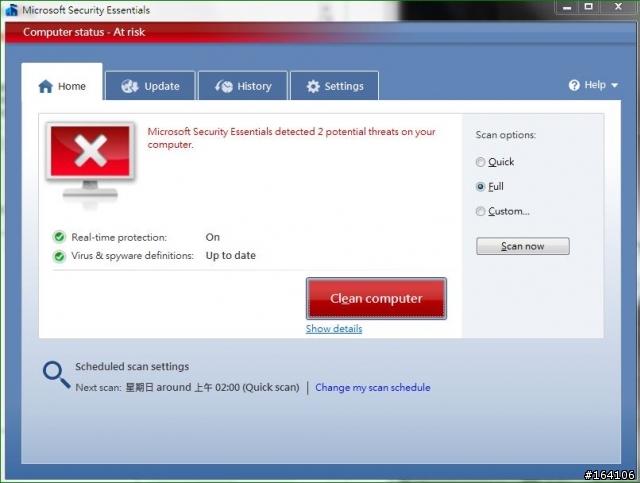
Task: Click the Clean computer button
Action: tap(376, 298)
